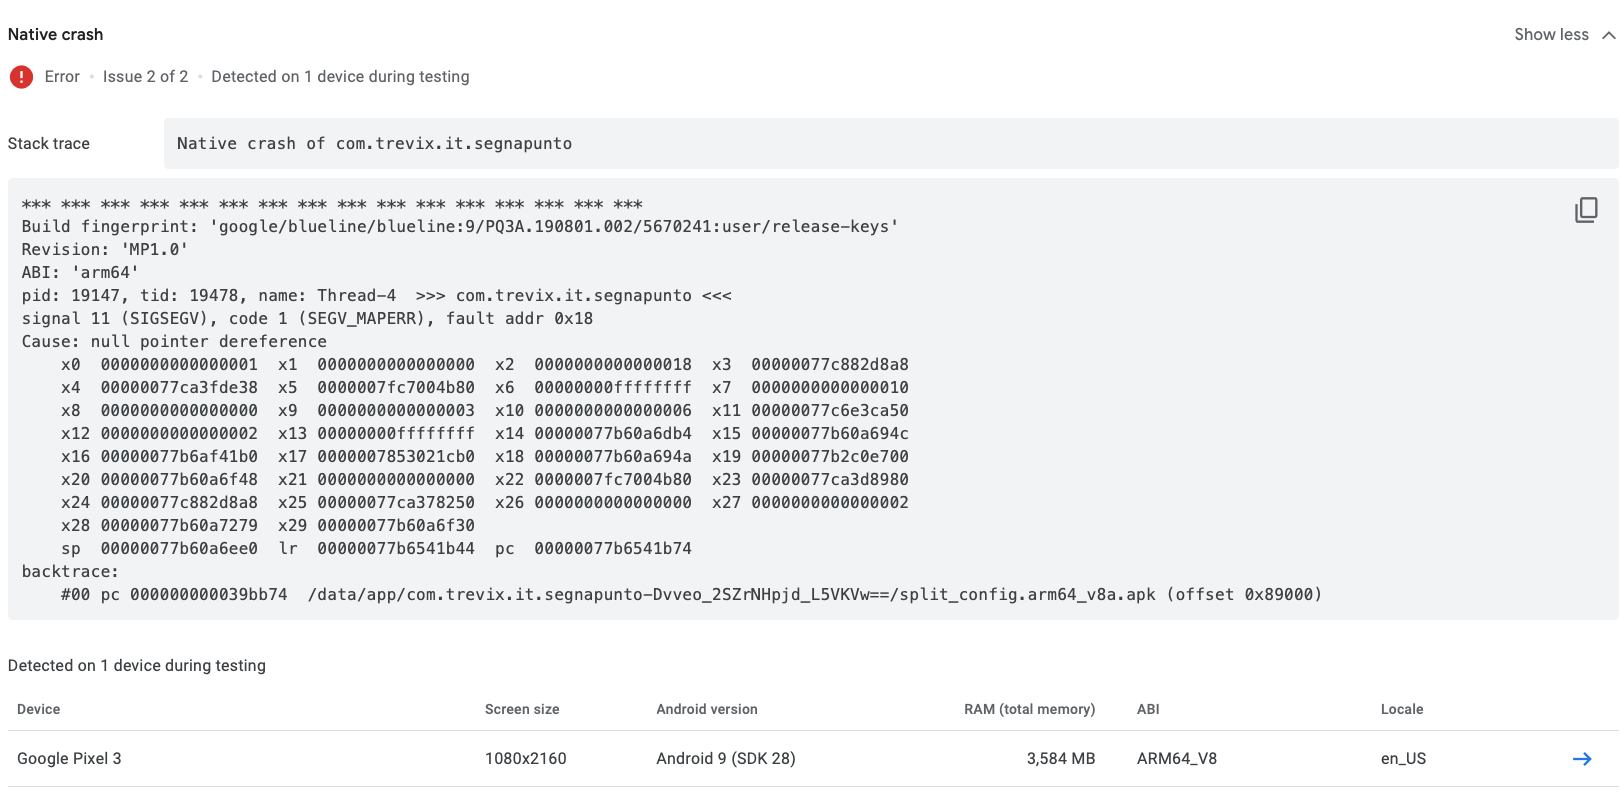Click the Show less label
Image resolution: width=1621 pixels, height=796 pixels.
(1550, 35)
